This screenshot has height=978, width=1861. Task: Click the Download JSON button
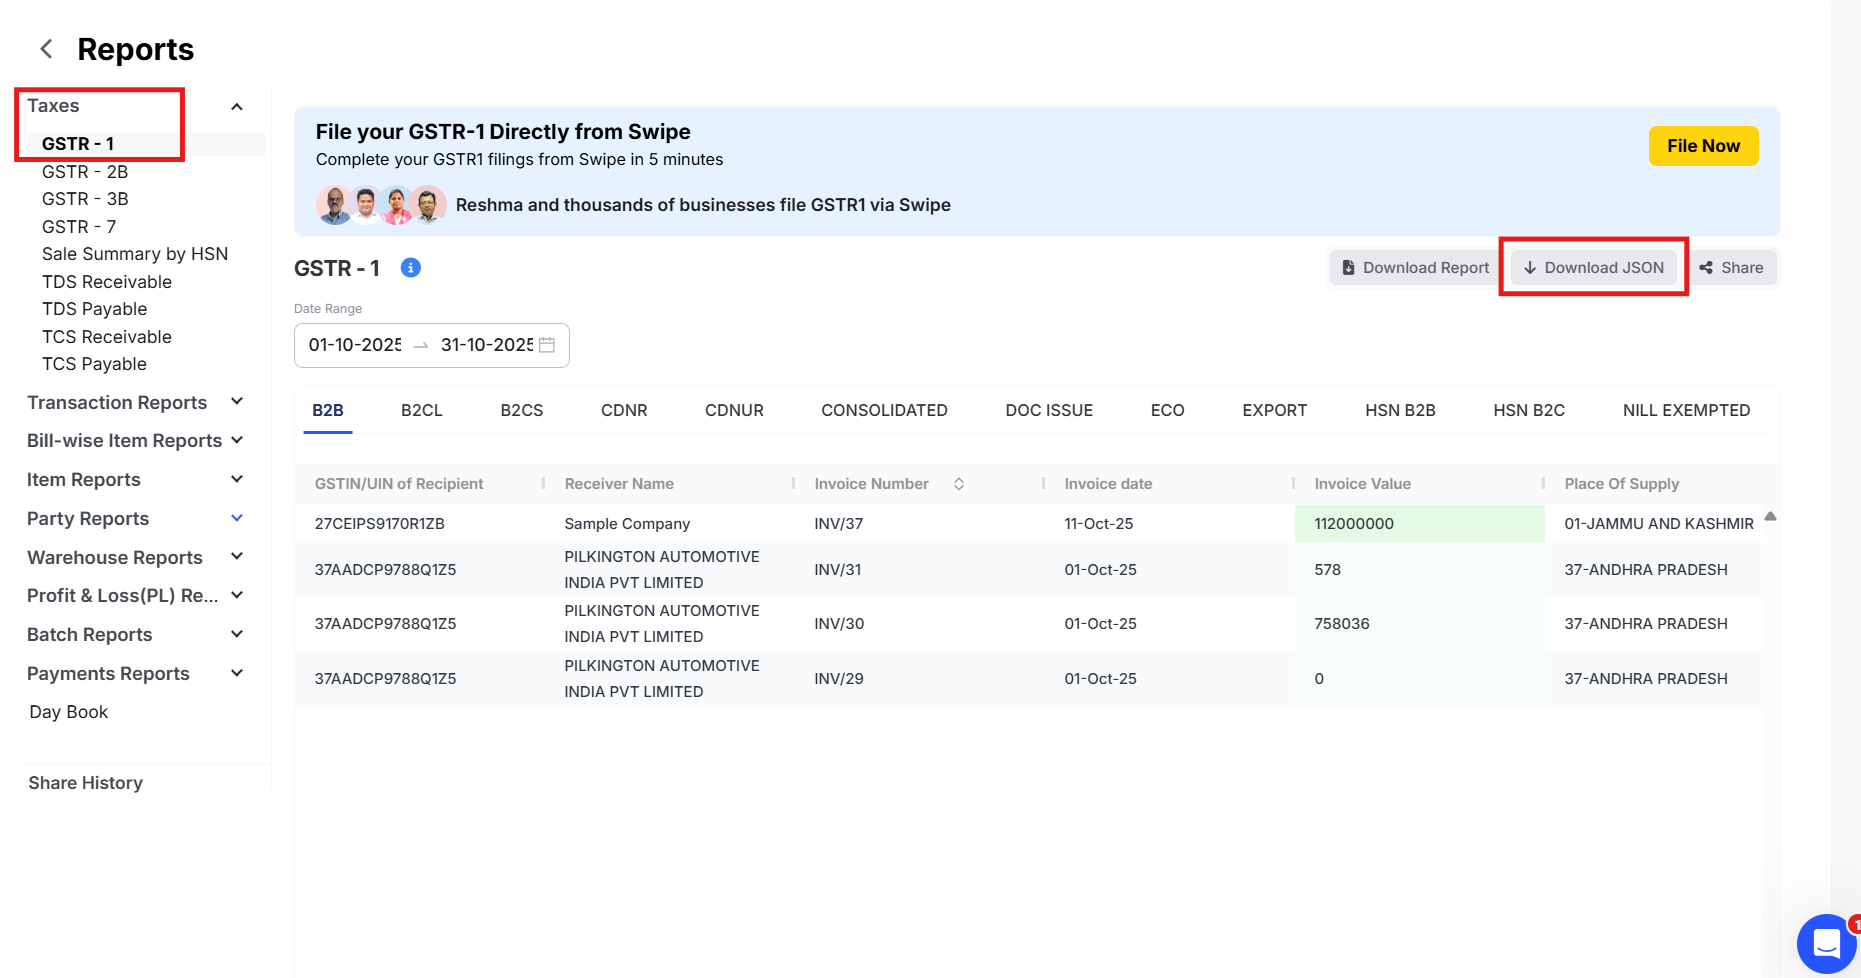[x=1593, y=268]
